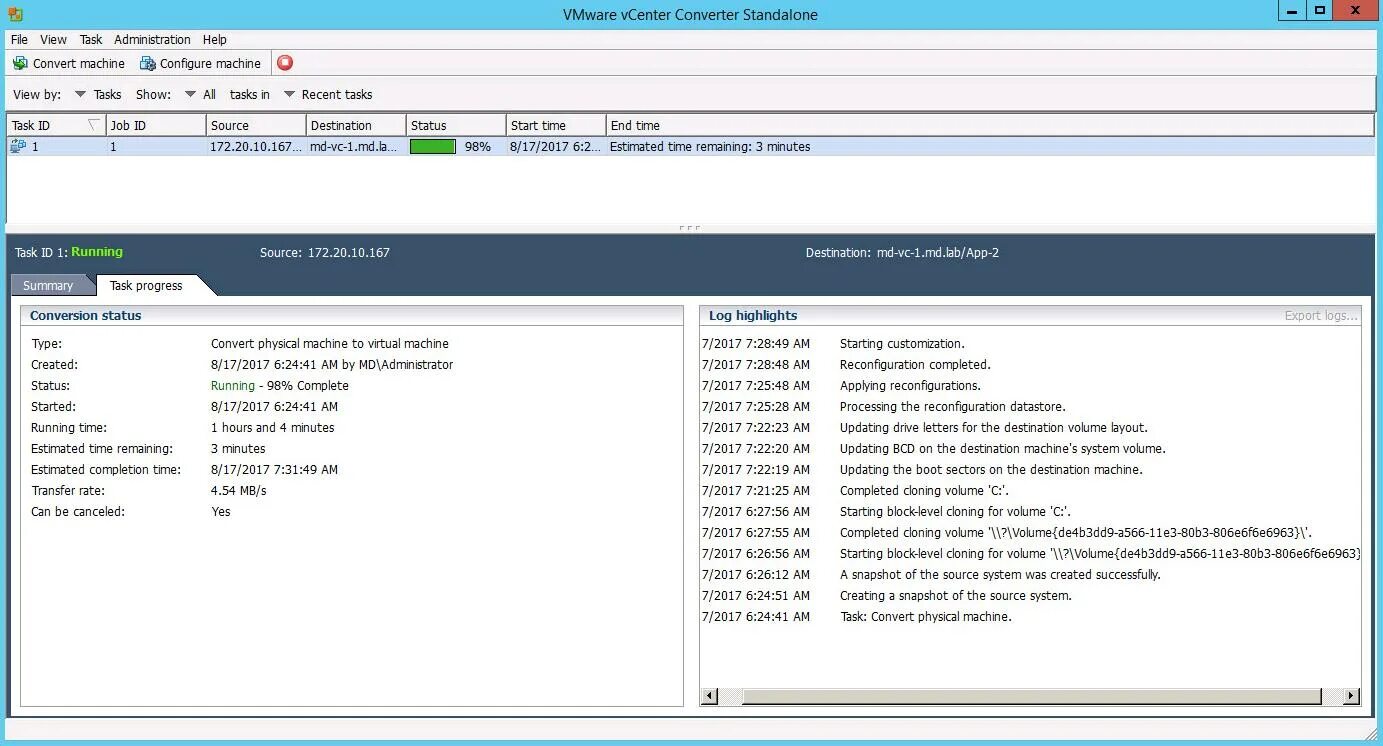Click the start time cell 8/17/2017 6:2
The width and height of the screenshot is (1383, 746).
556,146
